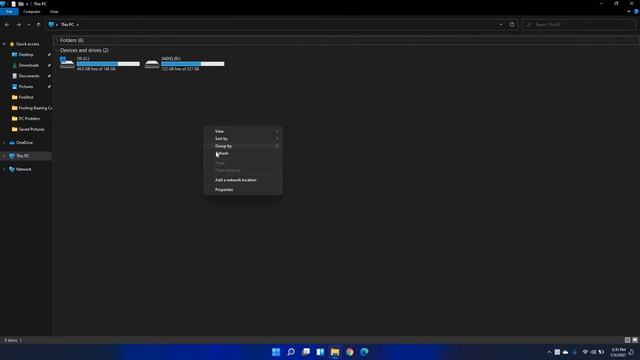
Task: Expand the This PC tree node
Action: click(x=4, y=156)
